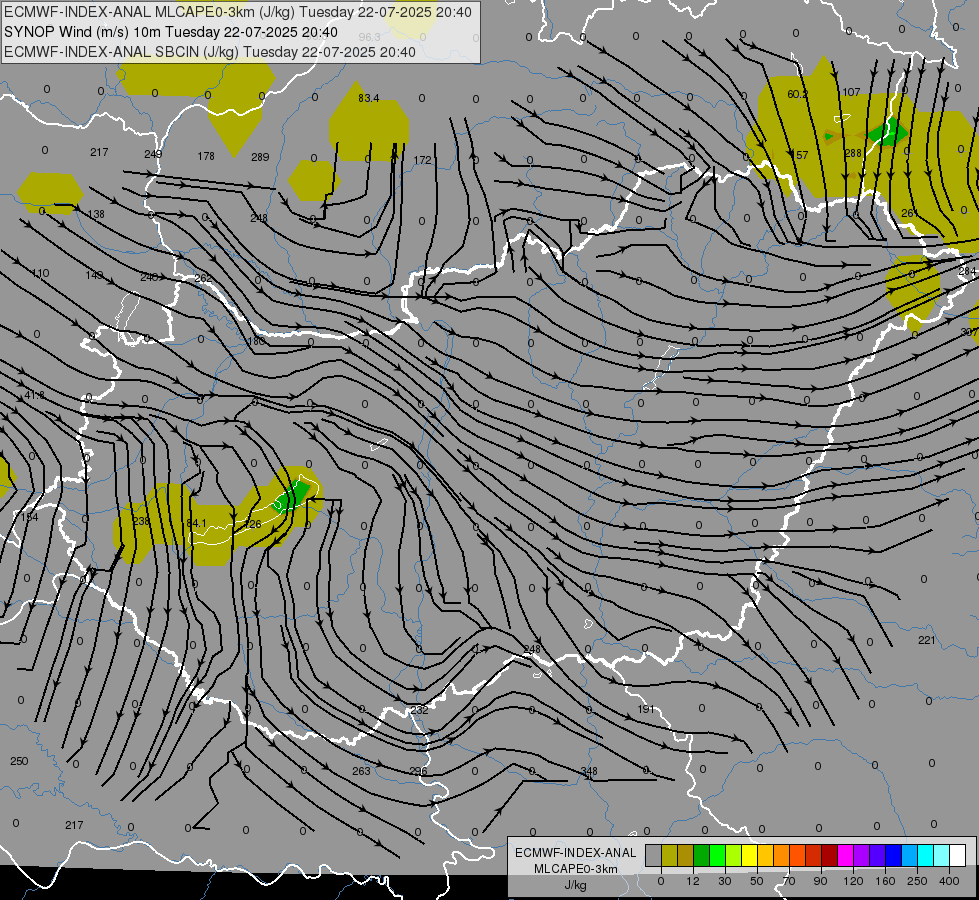The width and height of the screenshot is (979, 900).
Task: Pick the pure blue legend swatch
Action: click(893, 856)
